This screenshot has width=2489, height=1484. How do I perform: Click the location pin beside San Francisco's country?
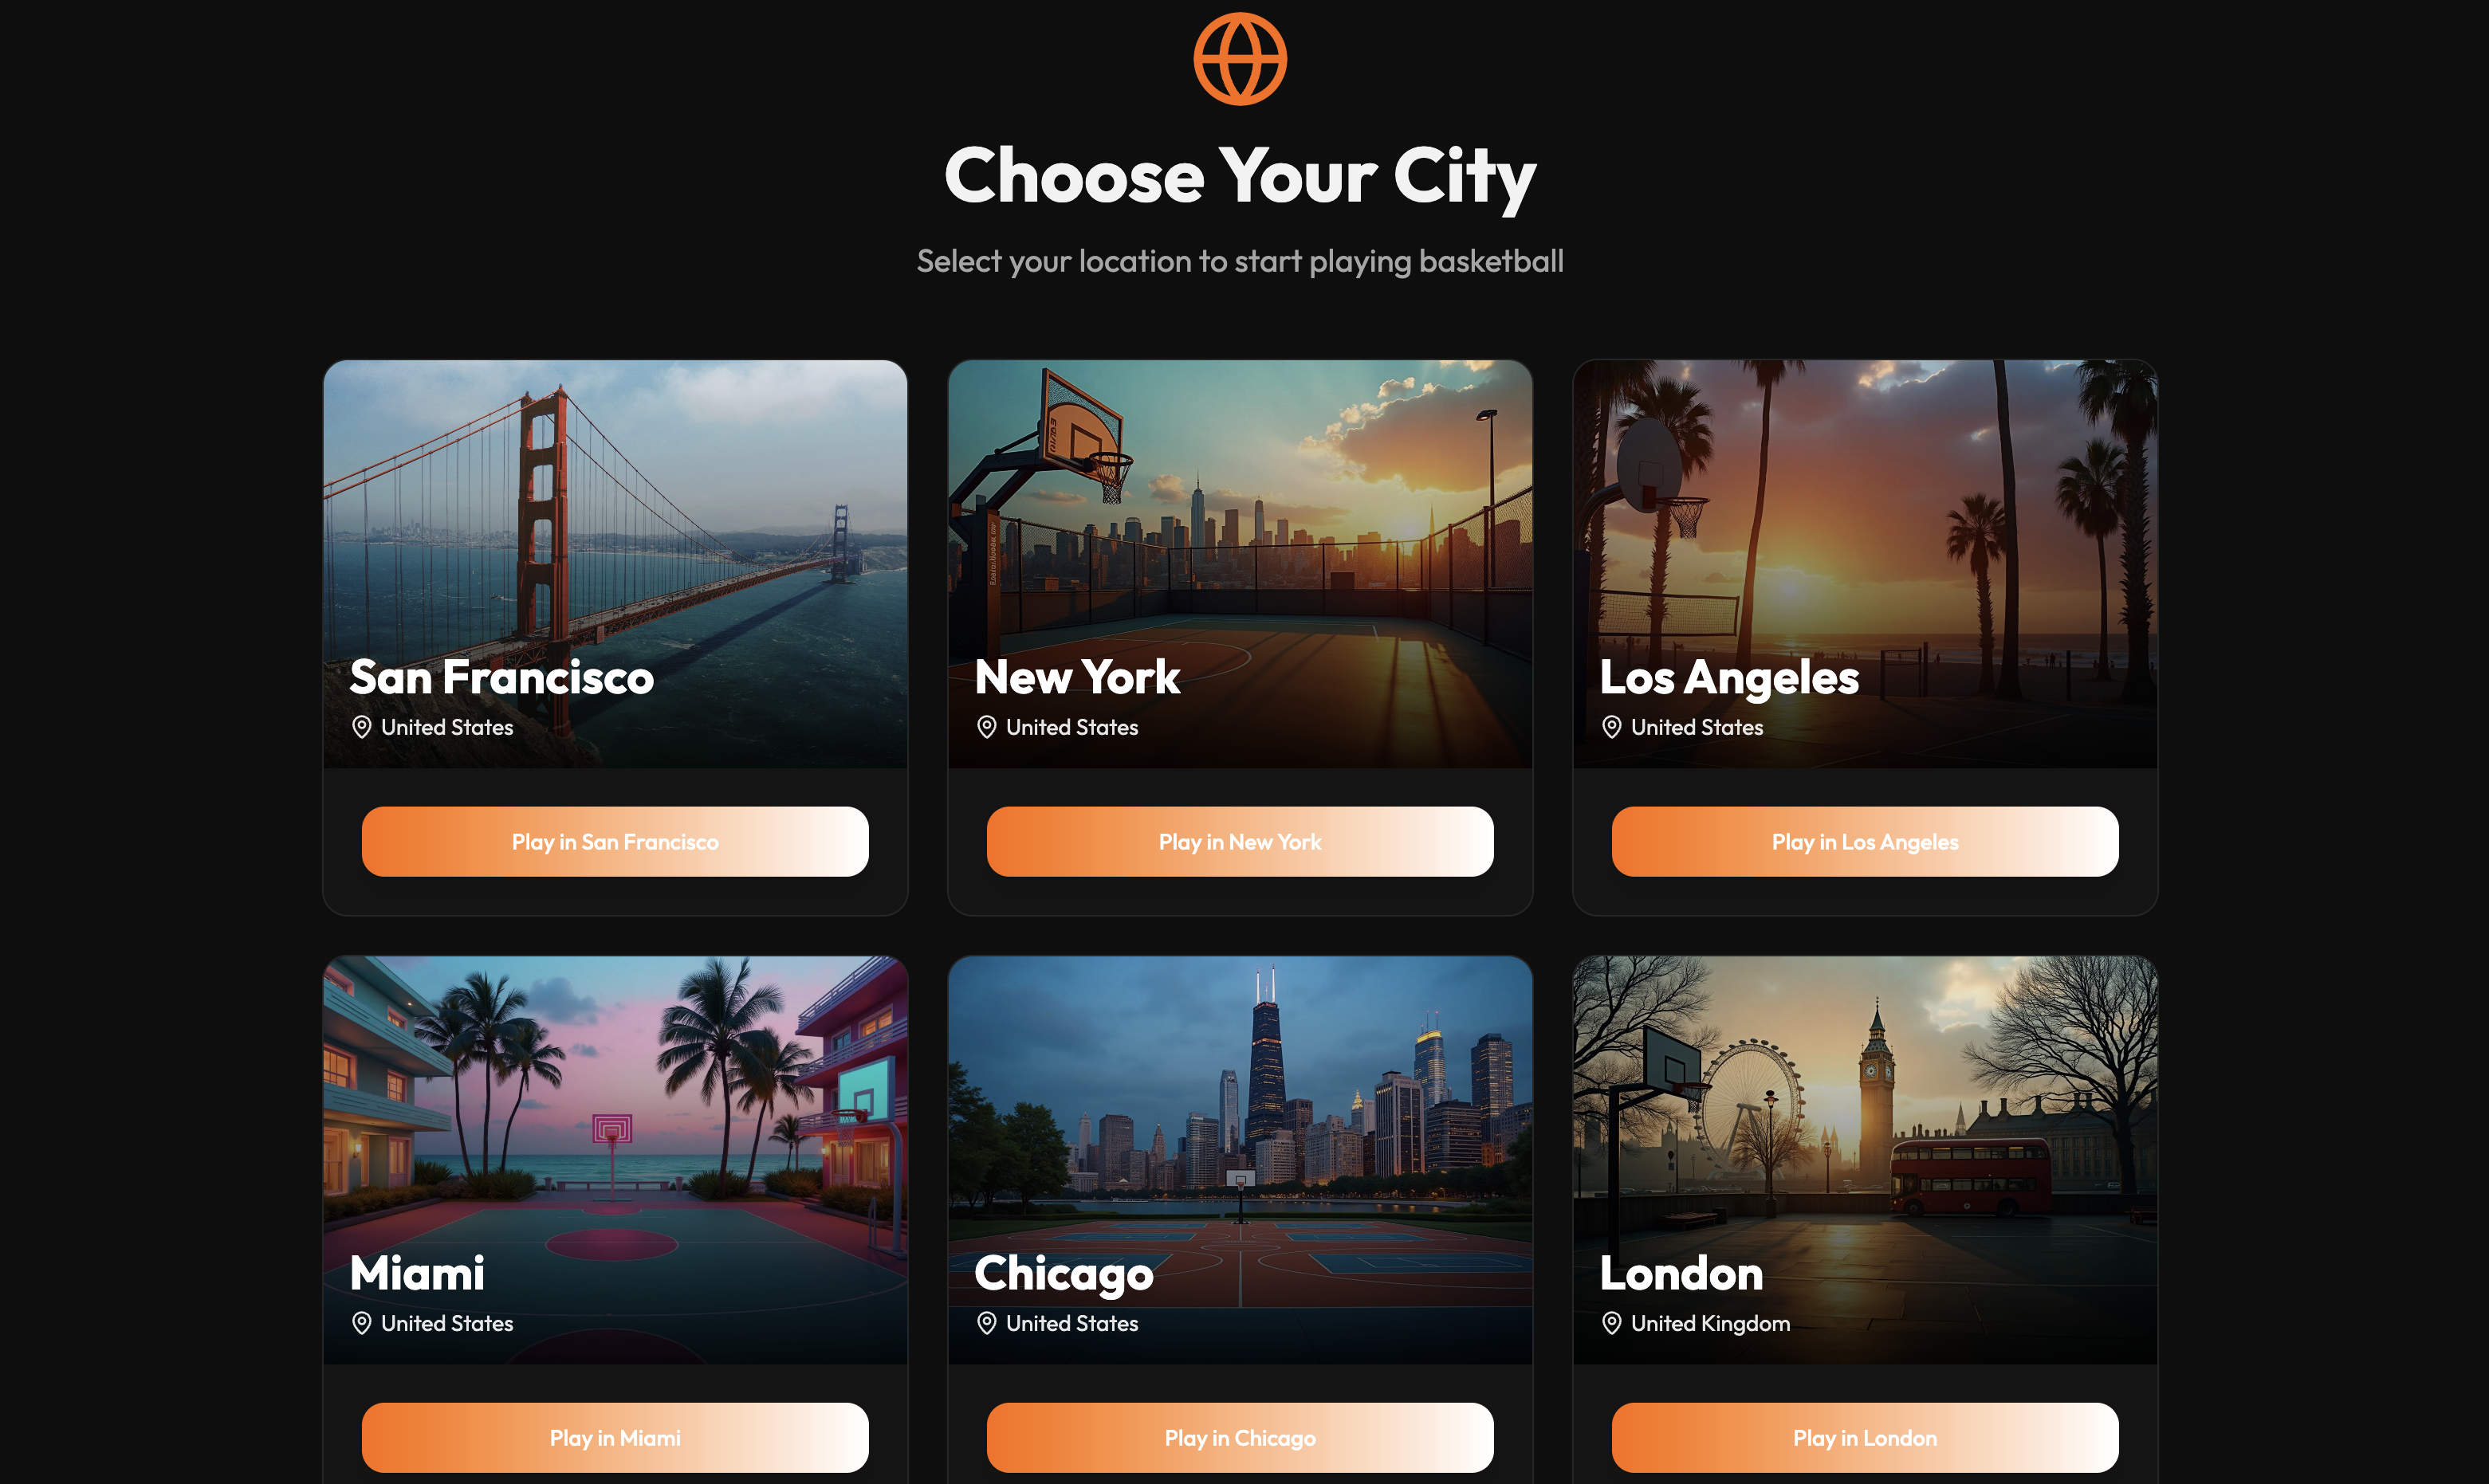[362, 727]
